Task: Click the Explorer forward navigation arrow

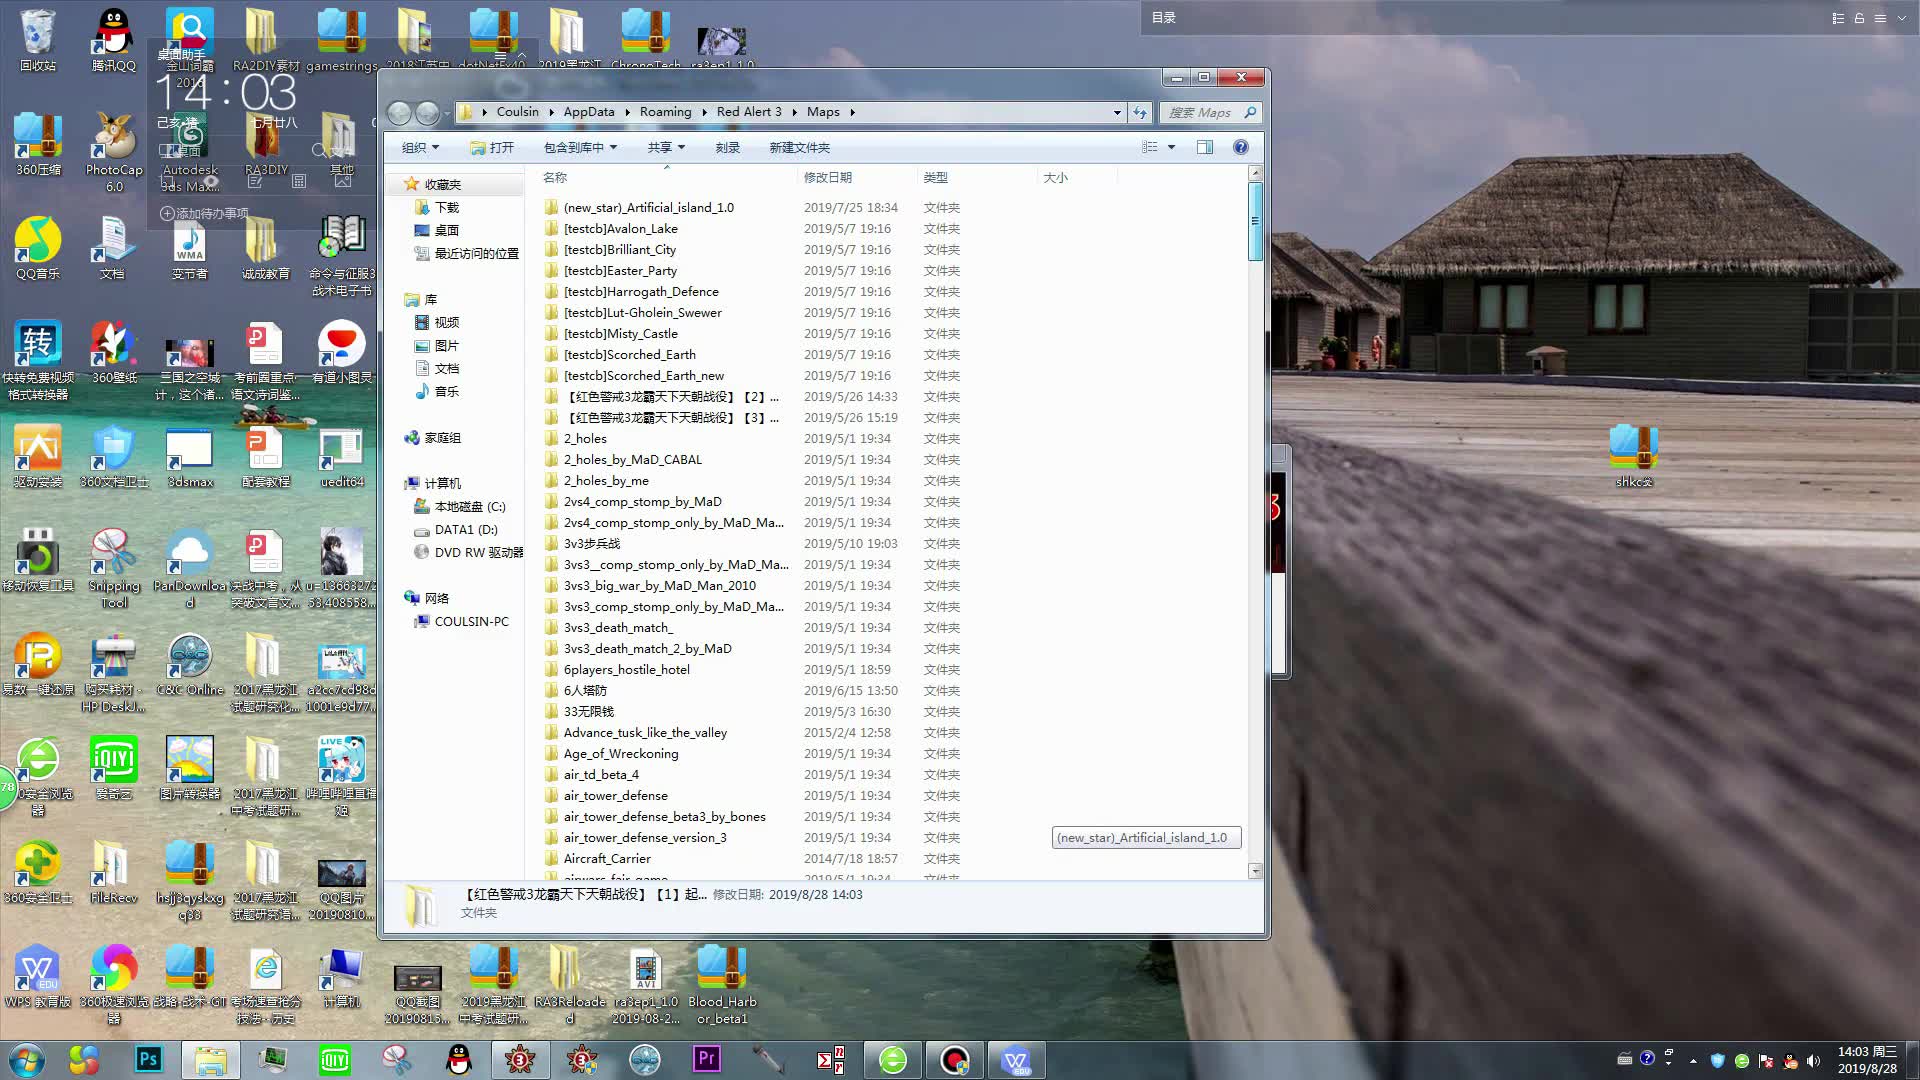Action: coord(427,113)
